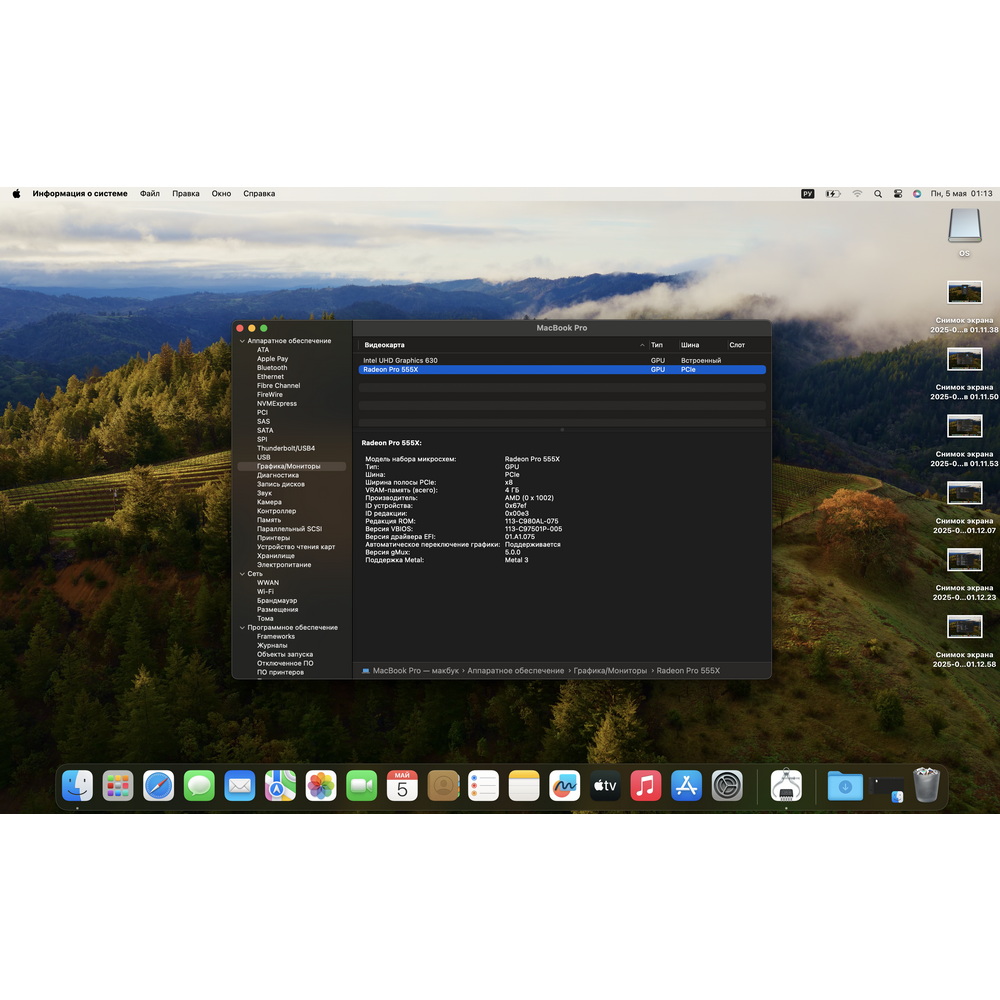Collapse the Аппаратное обеспечение section
Screen dimensions: 1000x1000
click(x=242, y=341)
